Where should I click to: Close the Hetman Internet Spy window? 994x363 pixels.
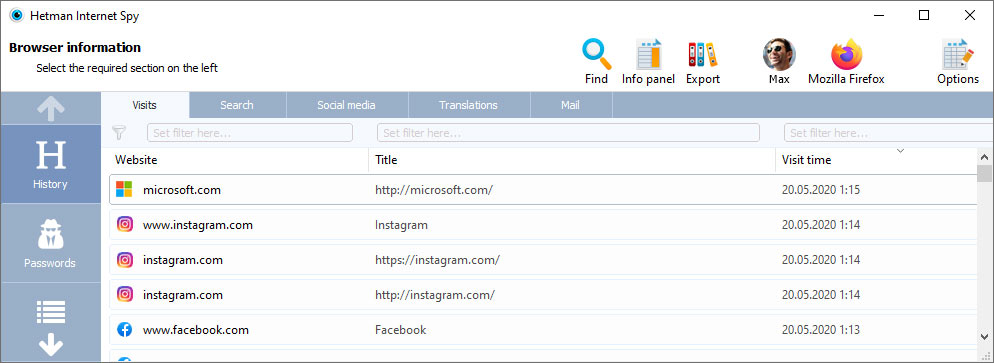click(x=970, y=15)
